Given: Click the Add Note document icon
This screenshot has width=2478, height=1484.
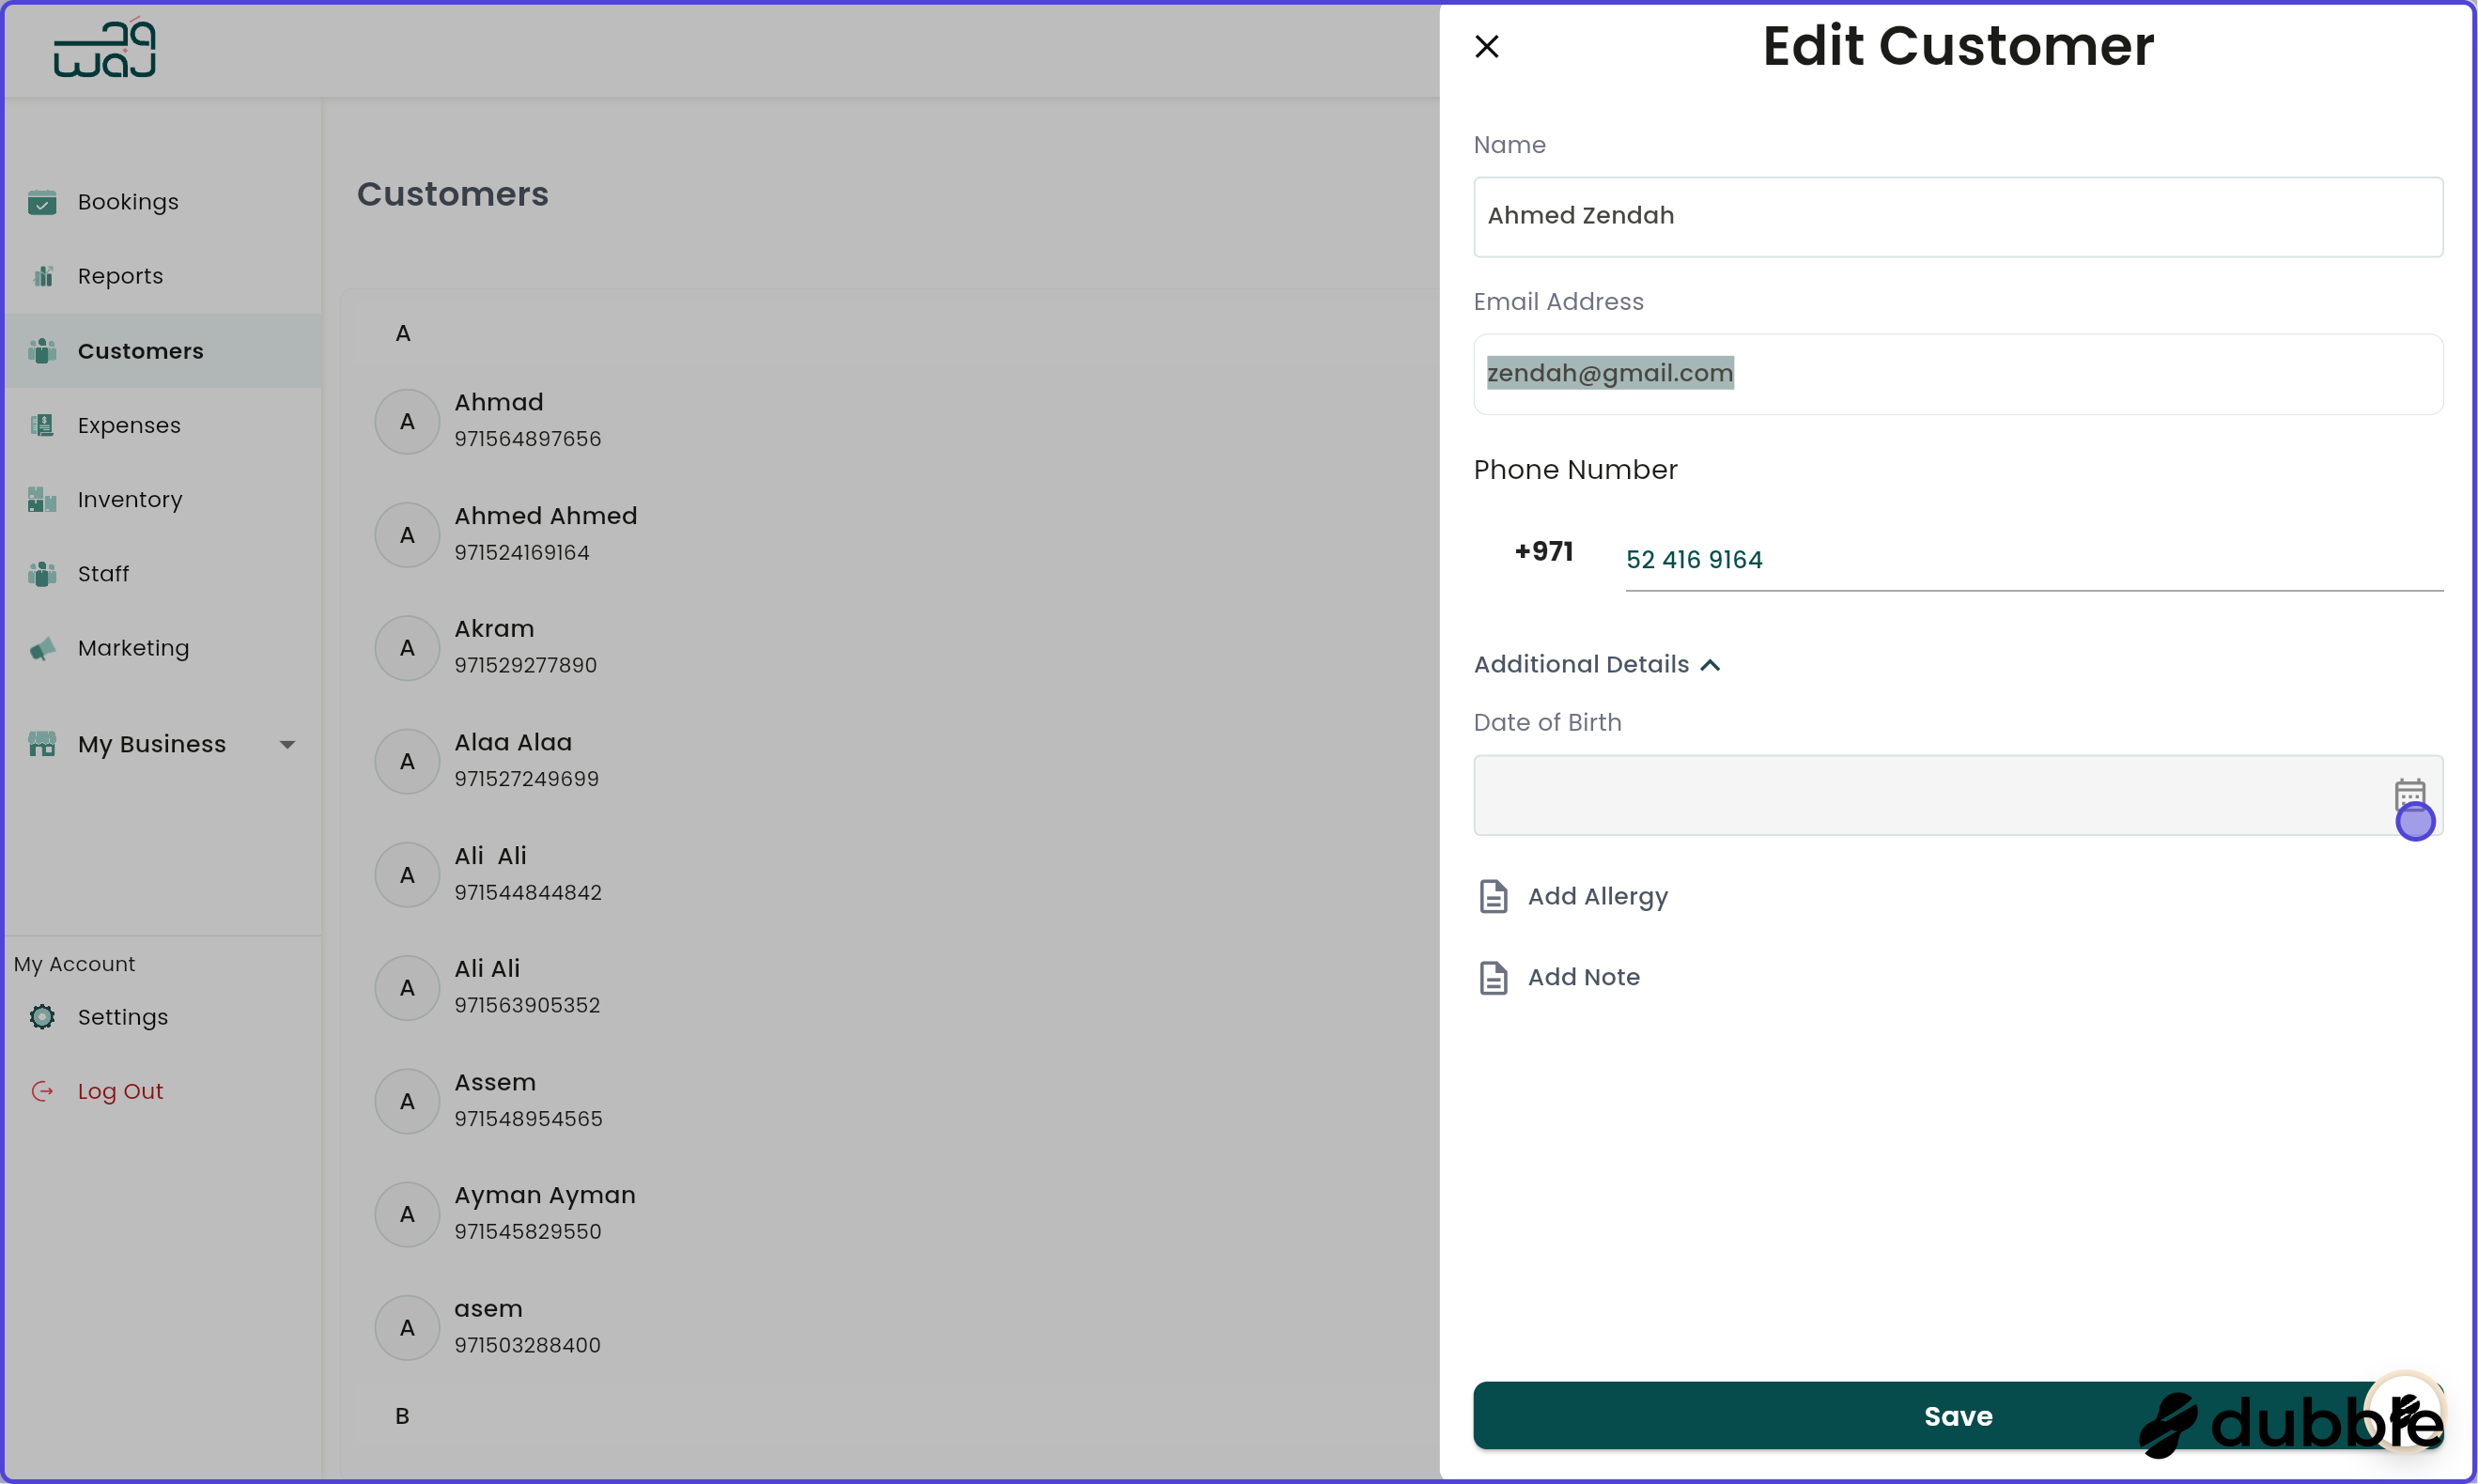Looking at the screenshot, I should (x=1494, y=977).
